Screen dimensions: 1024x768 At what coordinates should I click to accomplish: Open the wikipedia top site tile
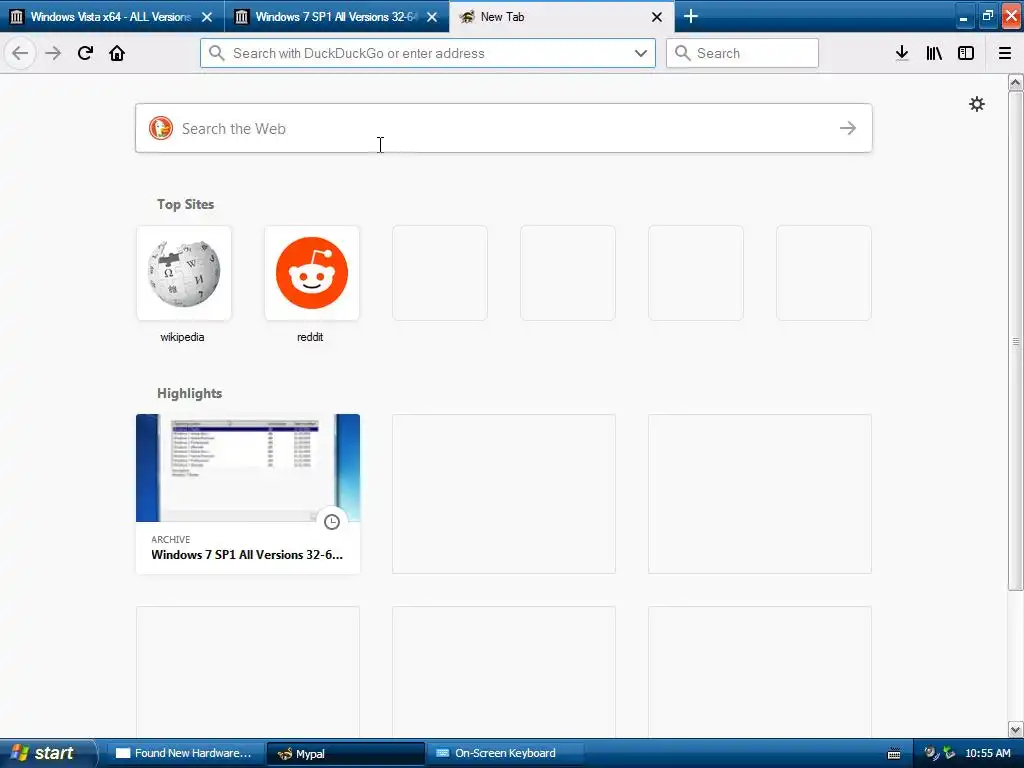tap(184, 273)
